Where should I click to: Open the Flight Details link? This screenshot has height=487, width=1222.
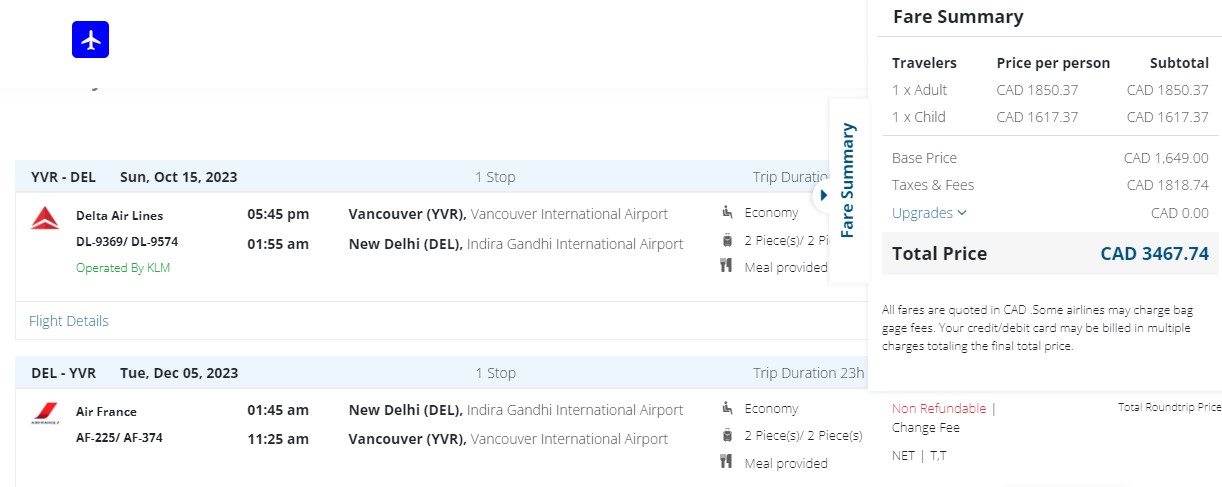coord(68,321)
